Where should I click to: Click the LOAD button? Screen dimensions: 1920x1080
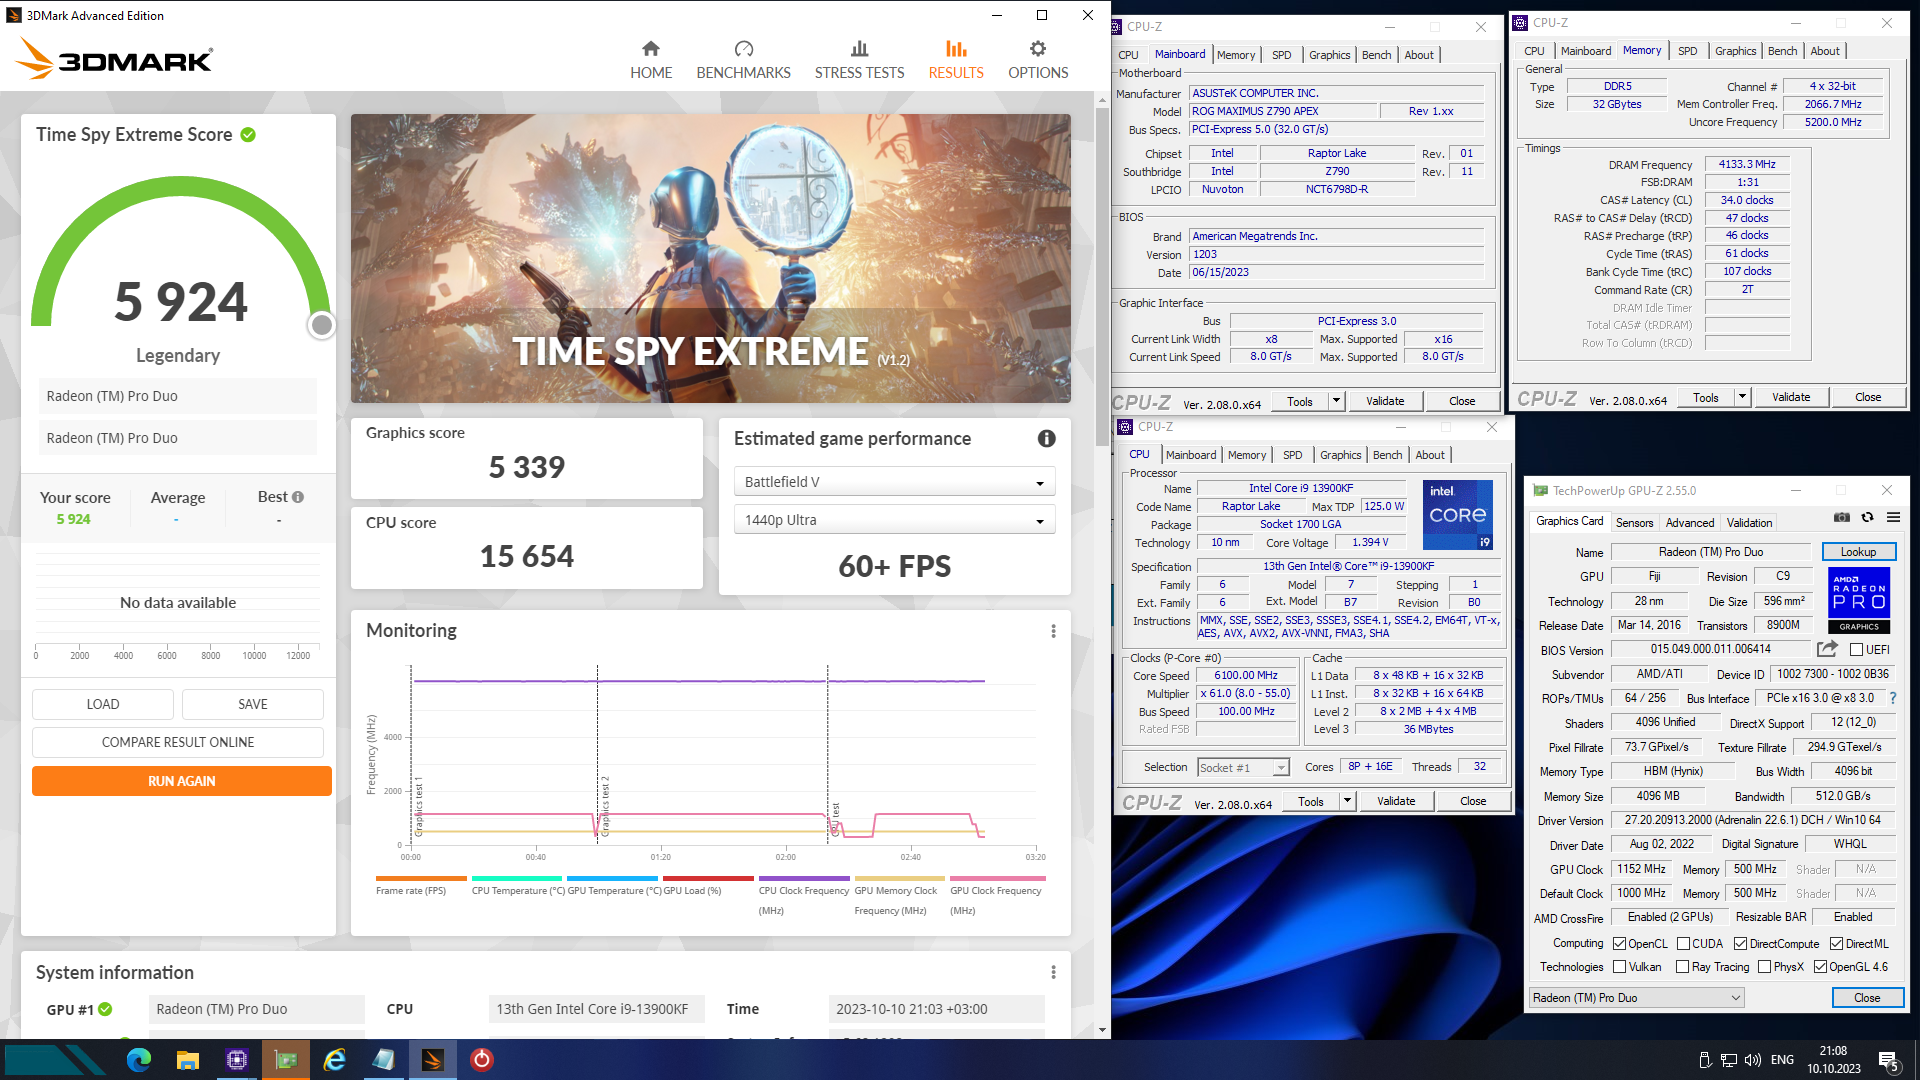coord(103,704)
